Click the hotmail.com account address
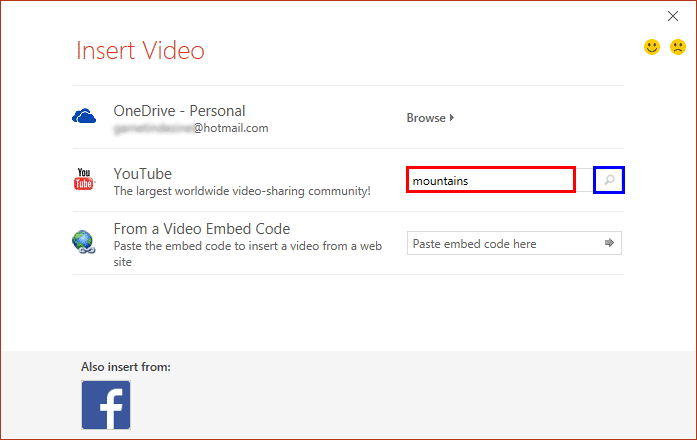 click(191, 128)
